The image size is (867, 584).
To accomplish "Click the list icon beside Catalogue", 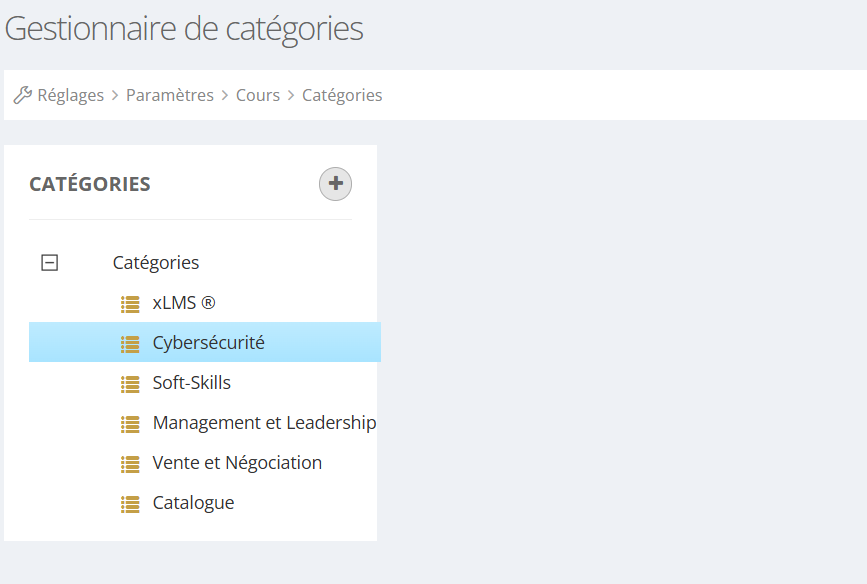I will [130, 503].
